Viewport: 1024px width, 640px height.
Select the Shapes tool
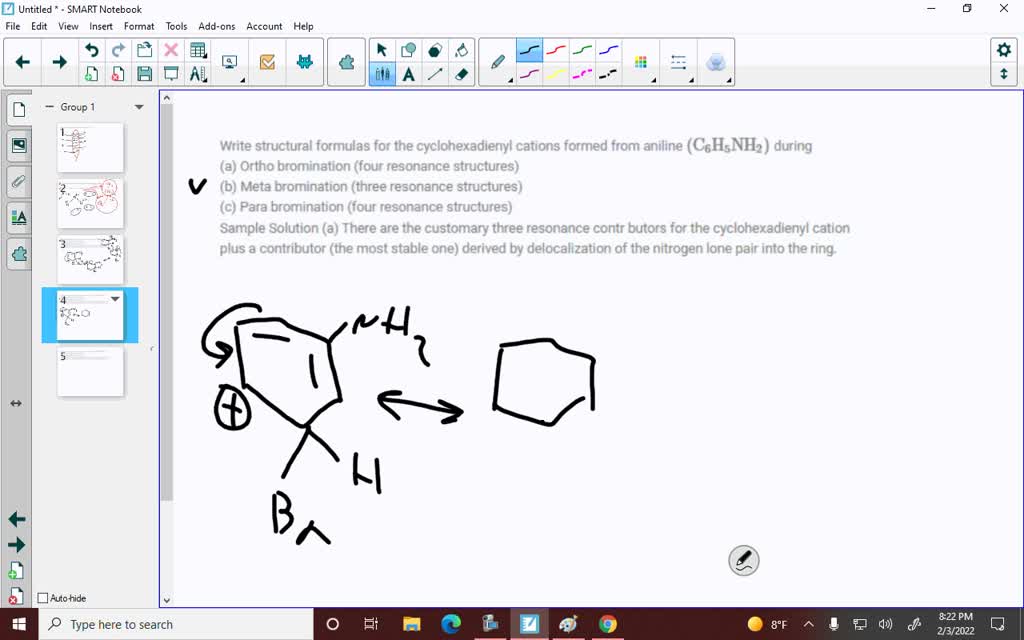[x=409, y=47]
